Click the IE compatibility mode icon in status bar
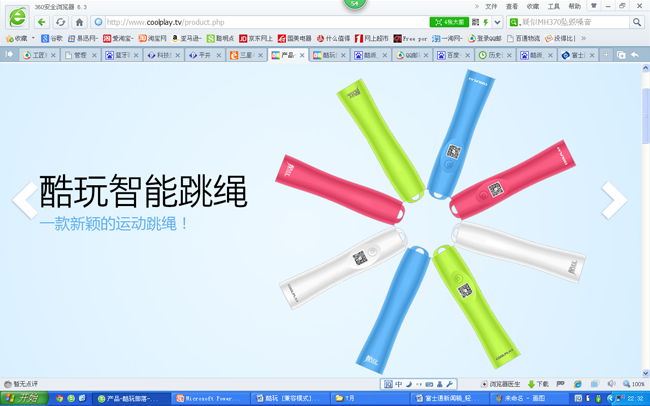Image resolution: width=650 pixels, height=406 pixels. [577, 384]
